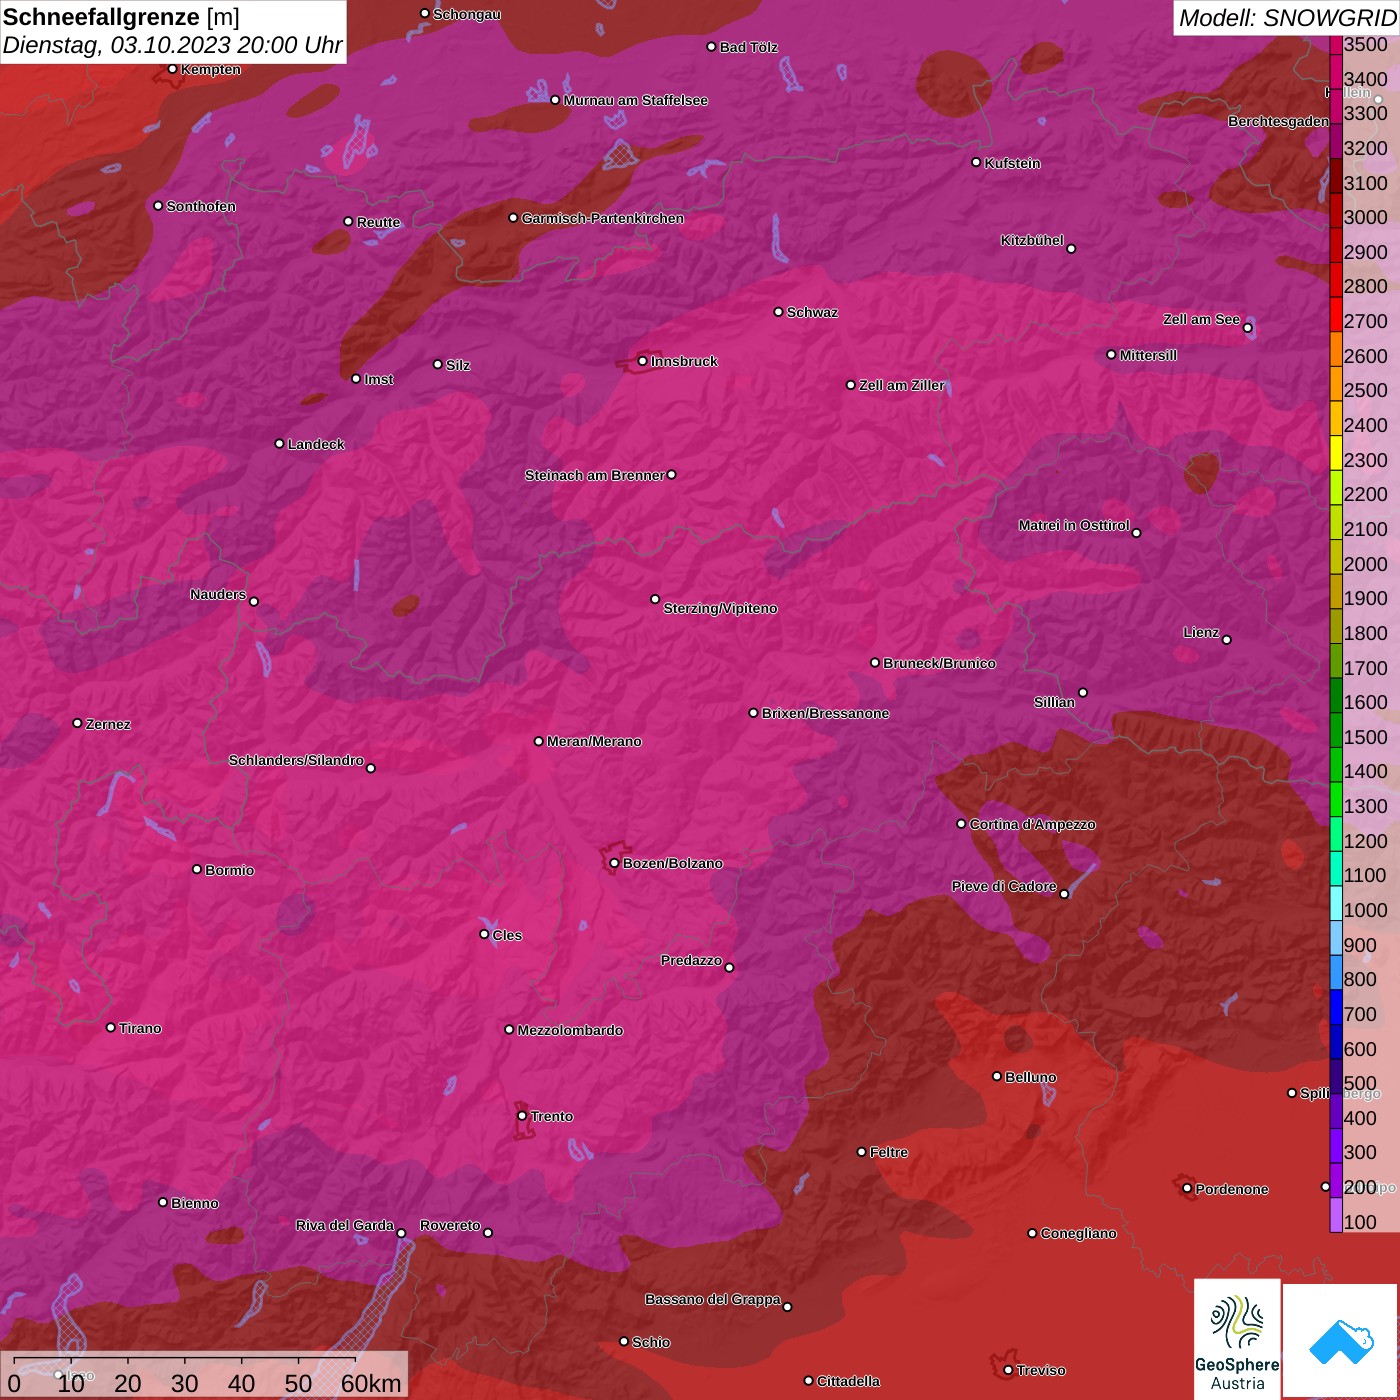
Task: Click the Conegliano label
Action: 1078,1233
